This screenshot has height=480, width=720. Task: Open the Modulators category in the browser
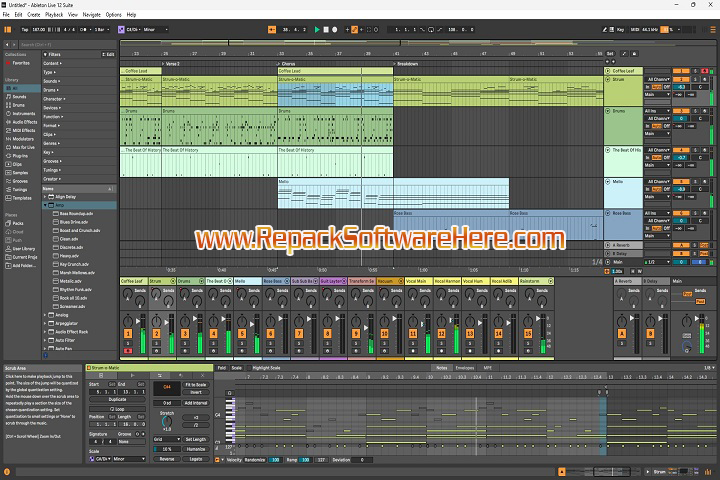click(x=23, y=139)
